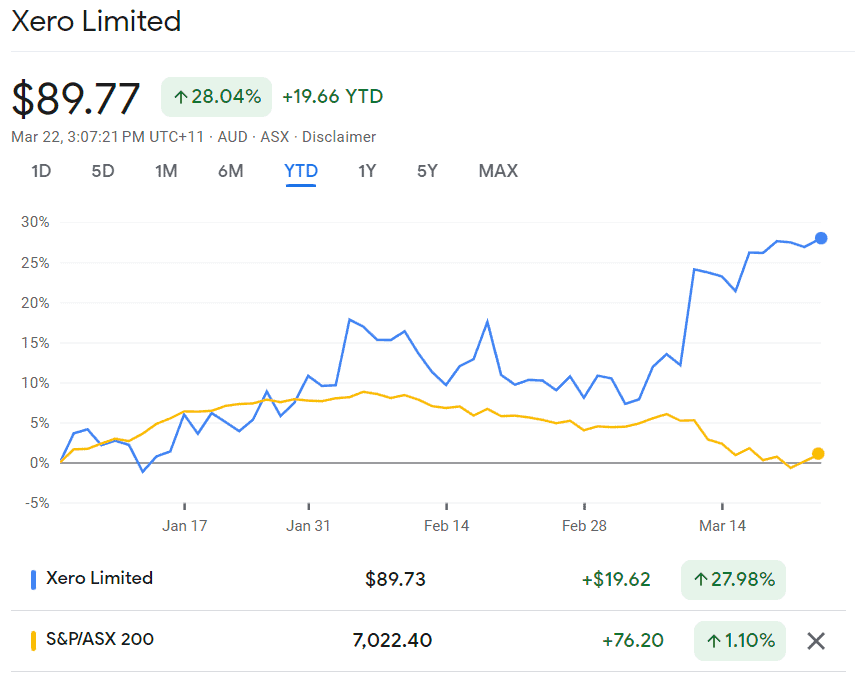Select the 1M time range
Screen dimensions: 855x676
click(x=166, y=171)
